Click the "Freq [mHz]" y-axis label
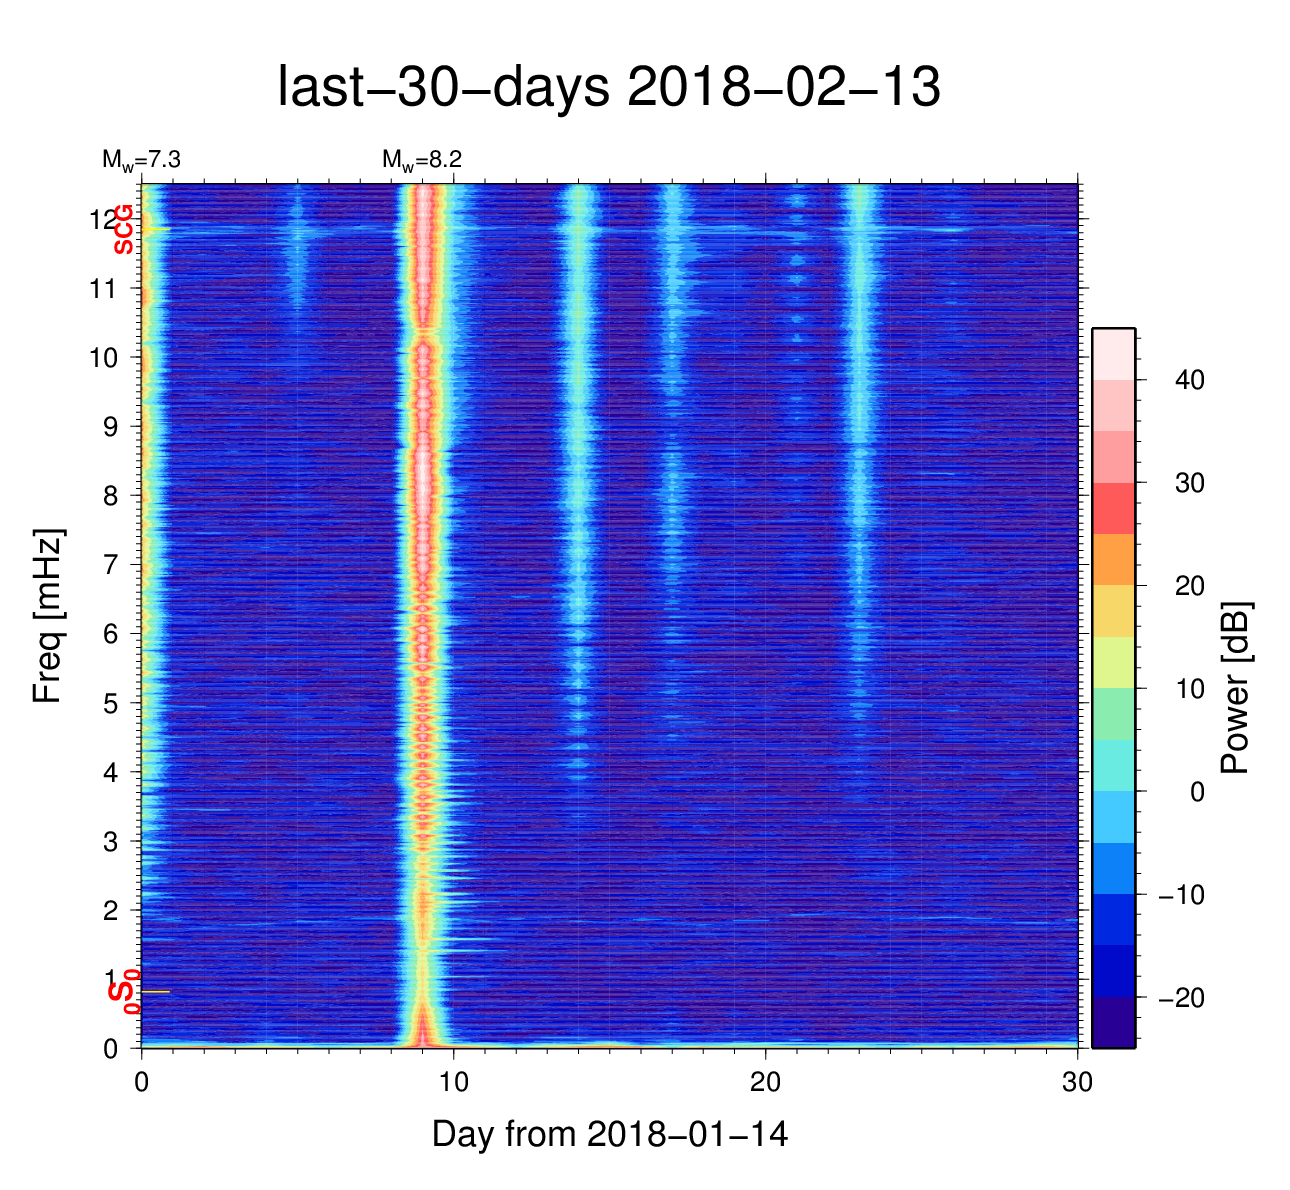 48,616
